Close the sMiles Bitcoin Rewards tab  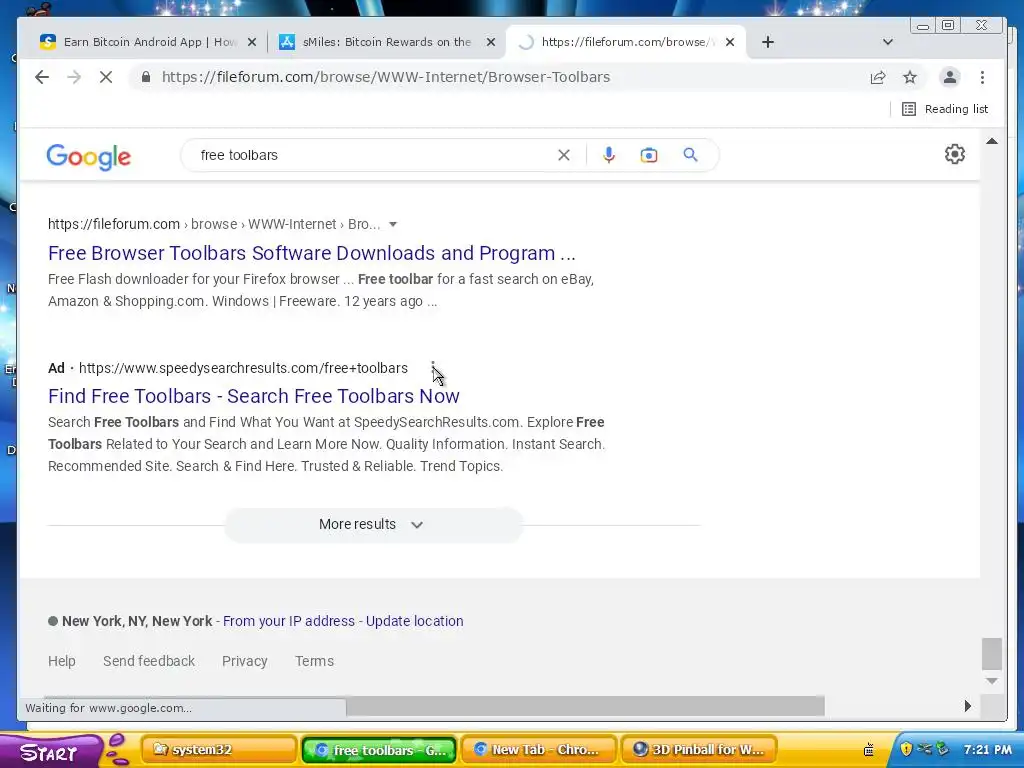click(491, 42)
